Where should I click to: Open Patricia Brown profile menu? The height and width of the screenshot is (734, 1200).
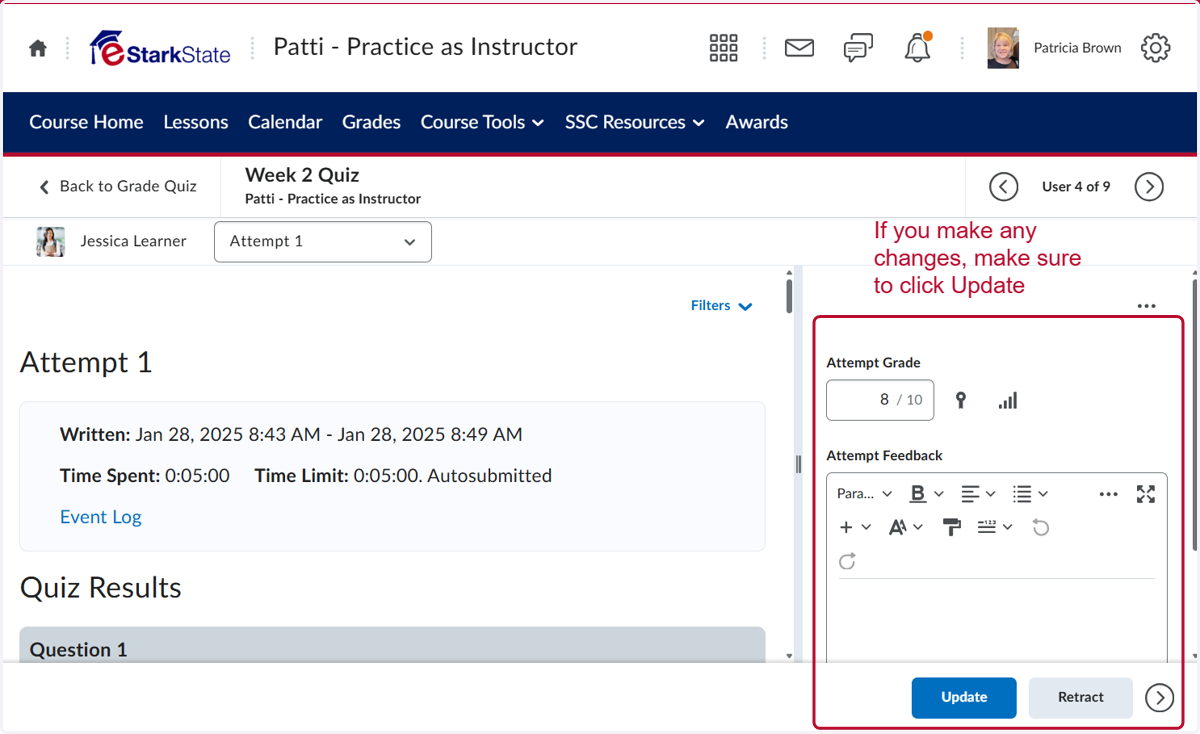tap(1055, 48)
